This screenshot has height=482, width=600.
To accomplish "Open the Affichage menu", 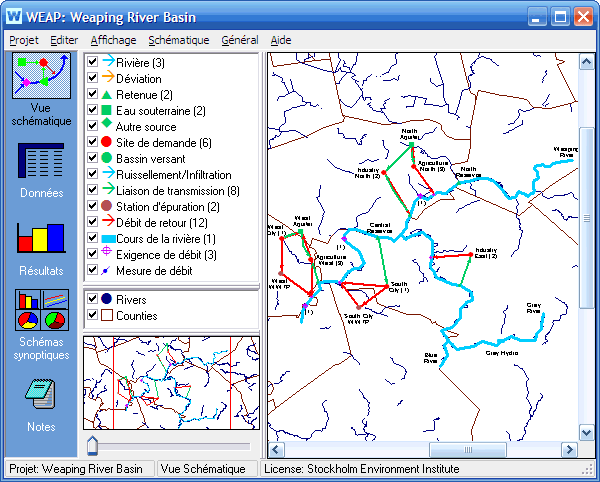I will coord(112,40).
